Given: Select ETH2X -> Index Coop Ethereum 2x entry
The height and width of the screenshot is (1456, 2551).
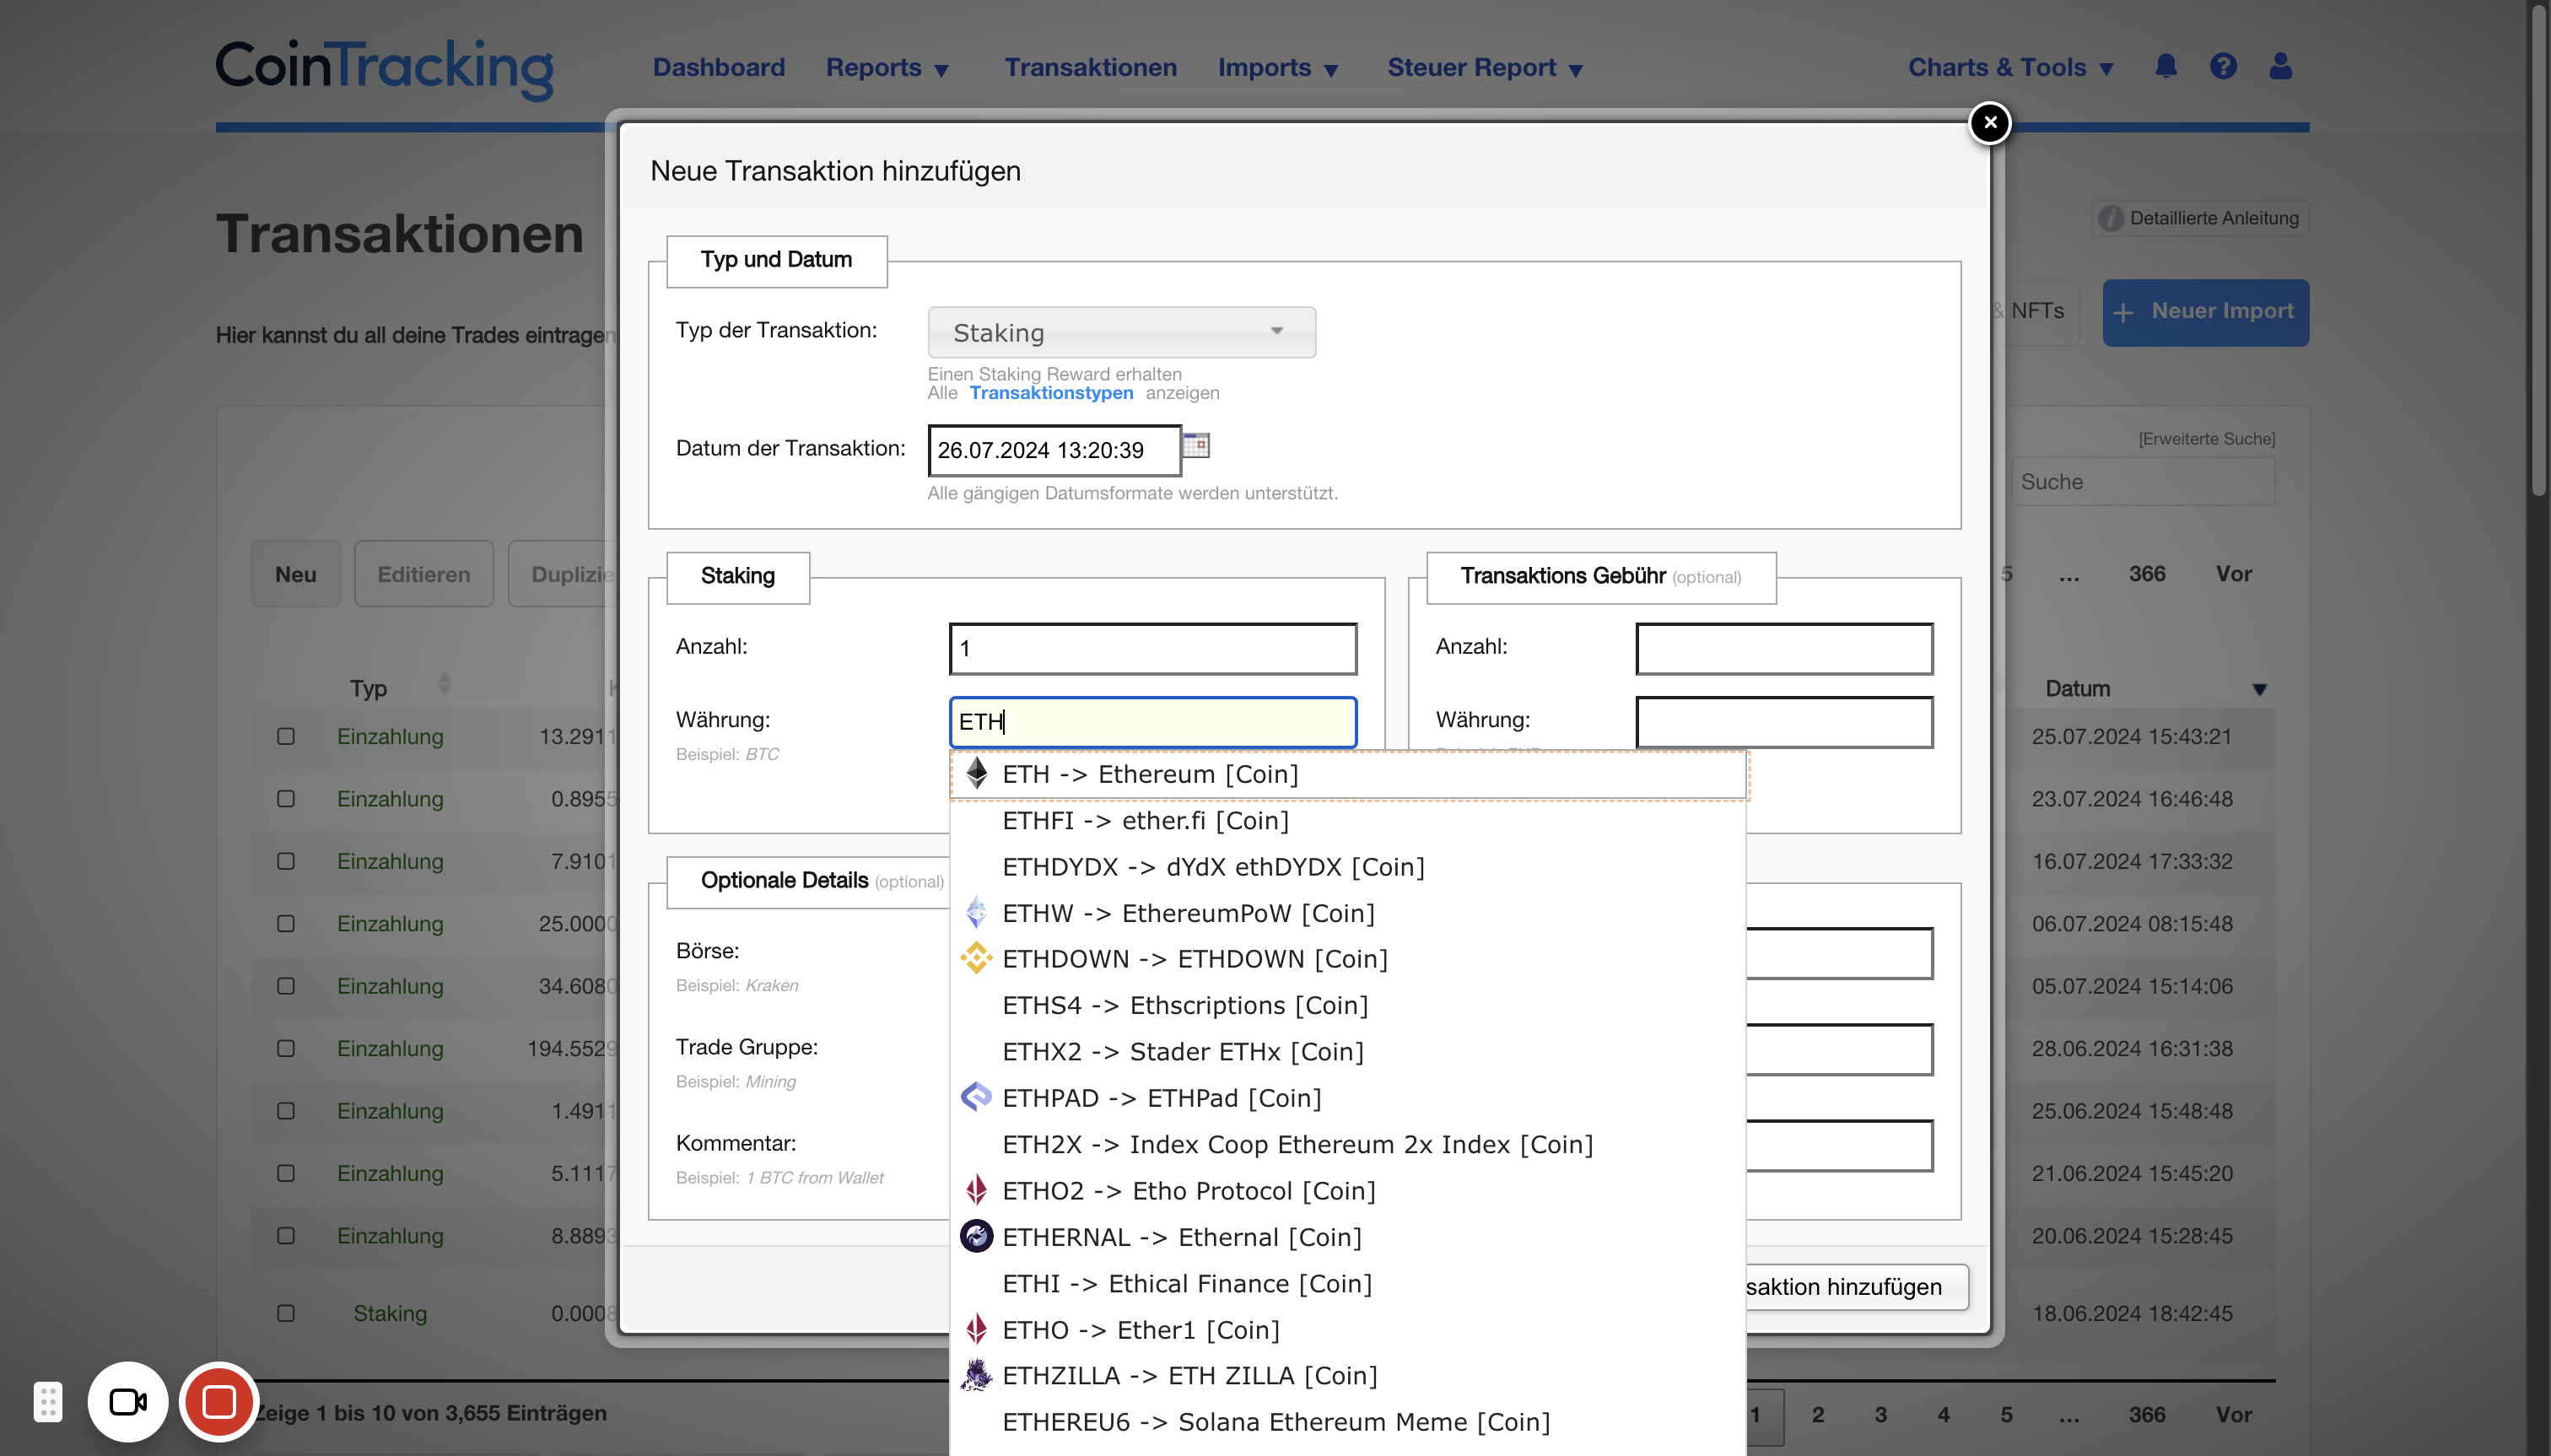Looking at the screenshot, I should pyautogui.click(x=1347, y=1144).
